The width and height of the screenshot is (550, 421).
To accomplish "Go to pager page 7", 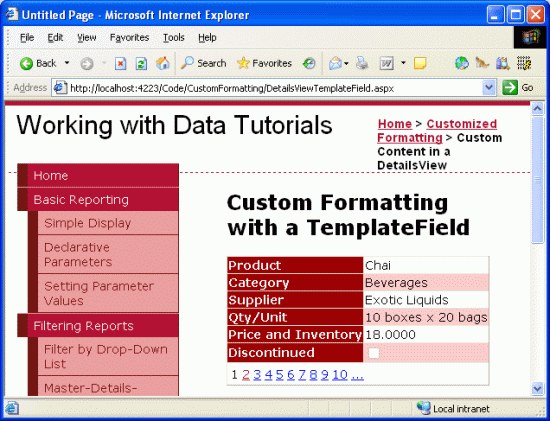I will 302,375.
